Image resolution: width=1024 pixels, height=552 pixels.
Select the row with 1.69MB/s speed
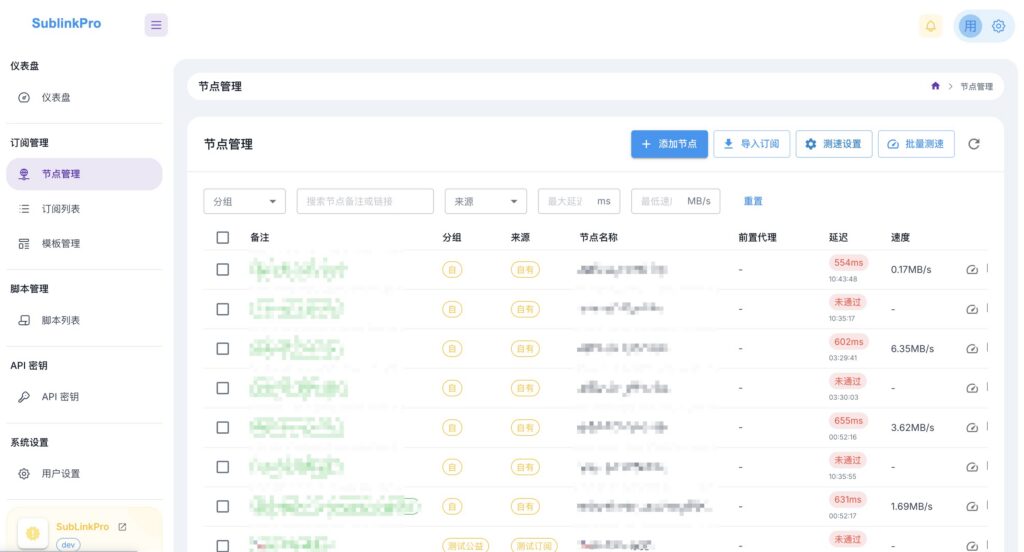click(x=223, y=506)
